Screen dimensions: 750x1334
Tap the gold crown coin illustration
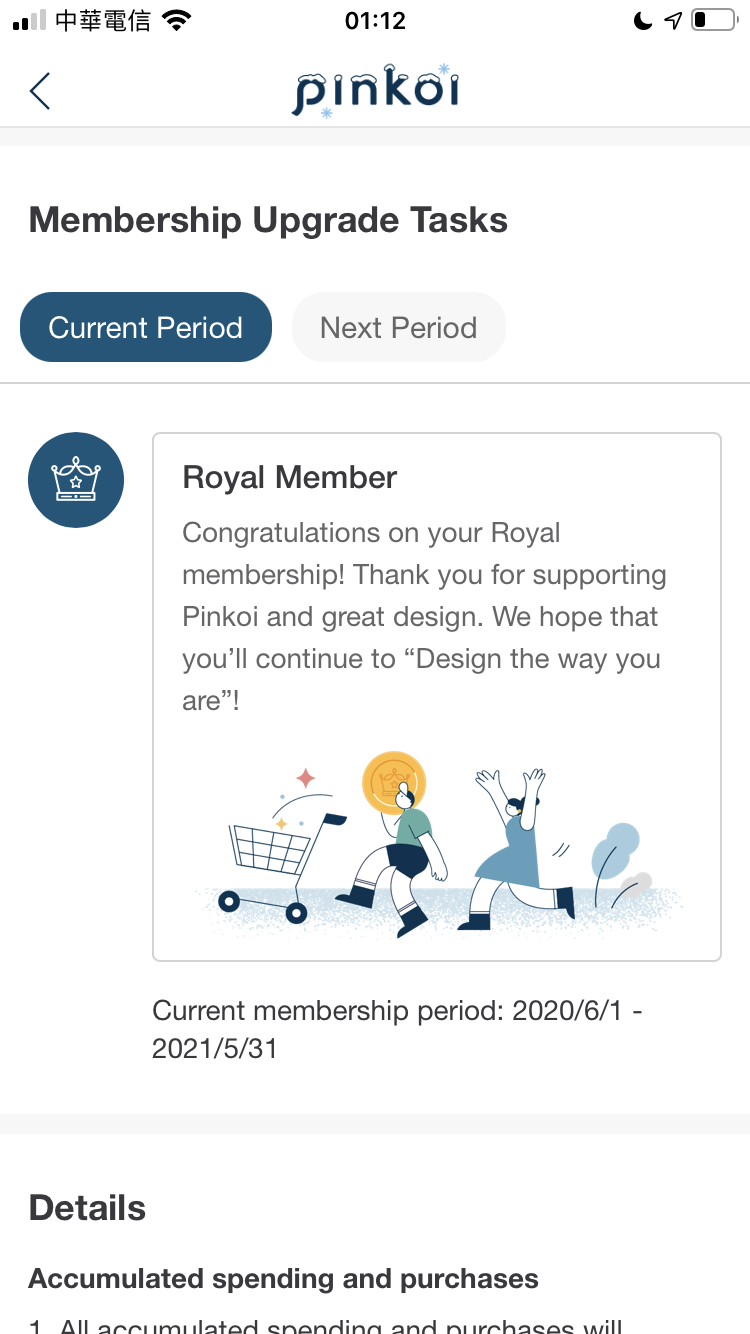(393, 783)
